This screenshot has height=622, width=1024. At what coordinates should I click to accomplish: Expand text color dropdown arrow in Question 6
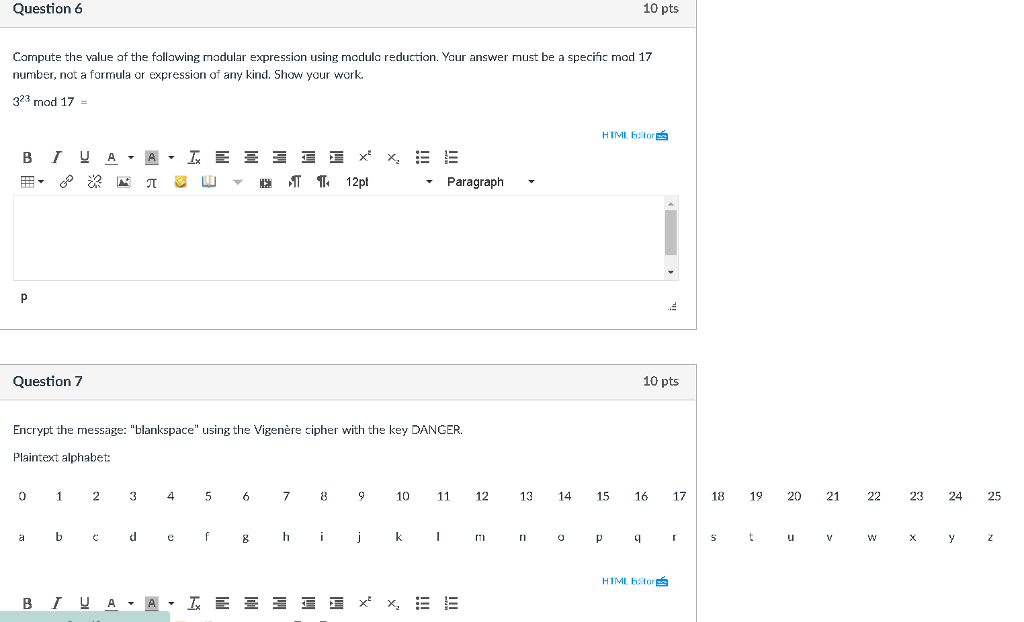tap(131, 157)
